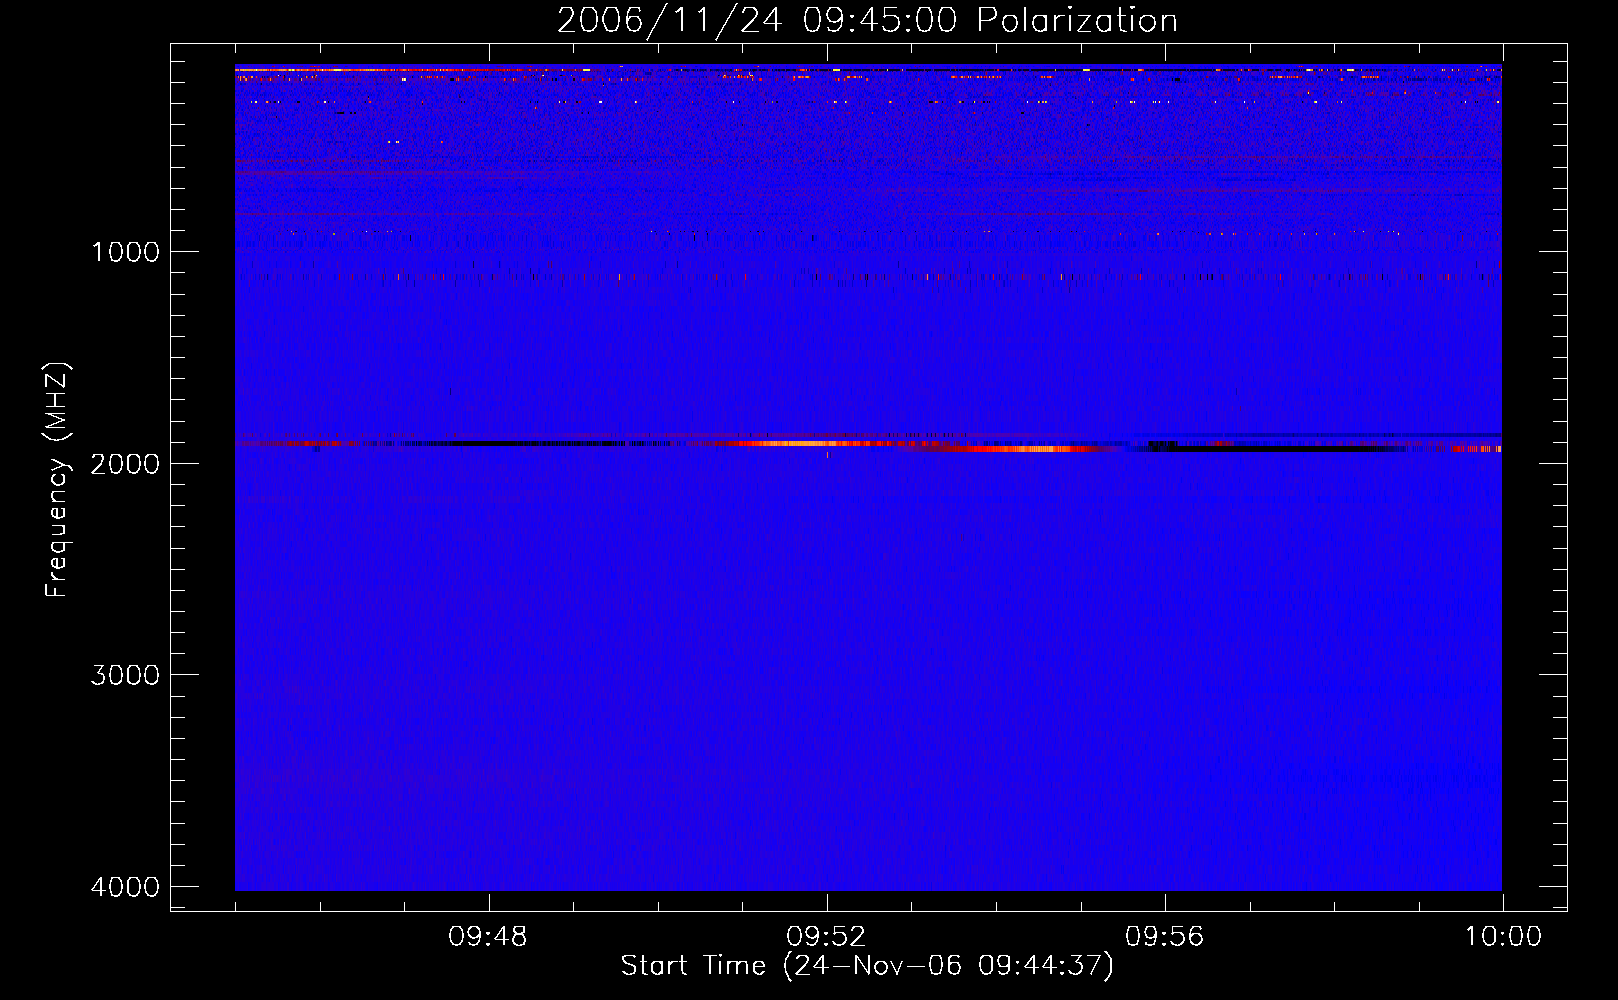Click the 10:00 time tick label
The image size is (1618, 1000).
pyautogui.click(x=1503, y=937)
